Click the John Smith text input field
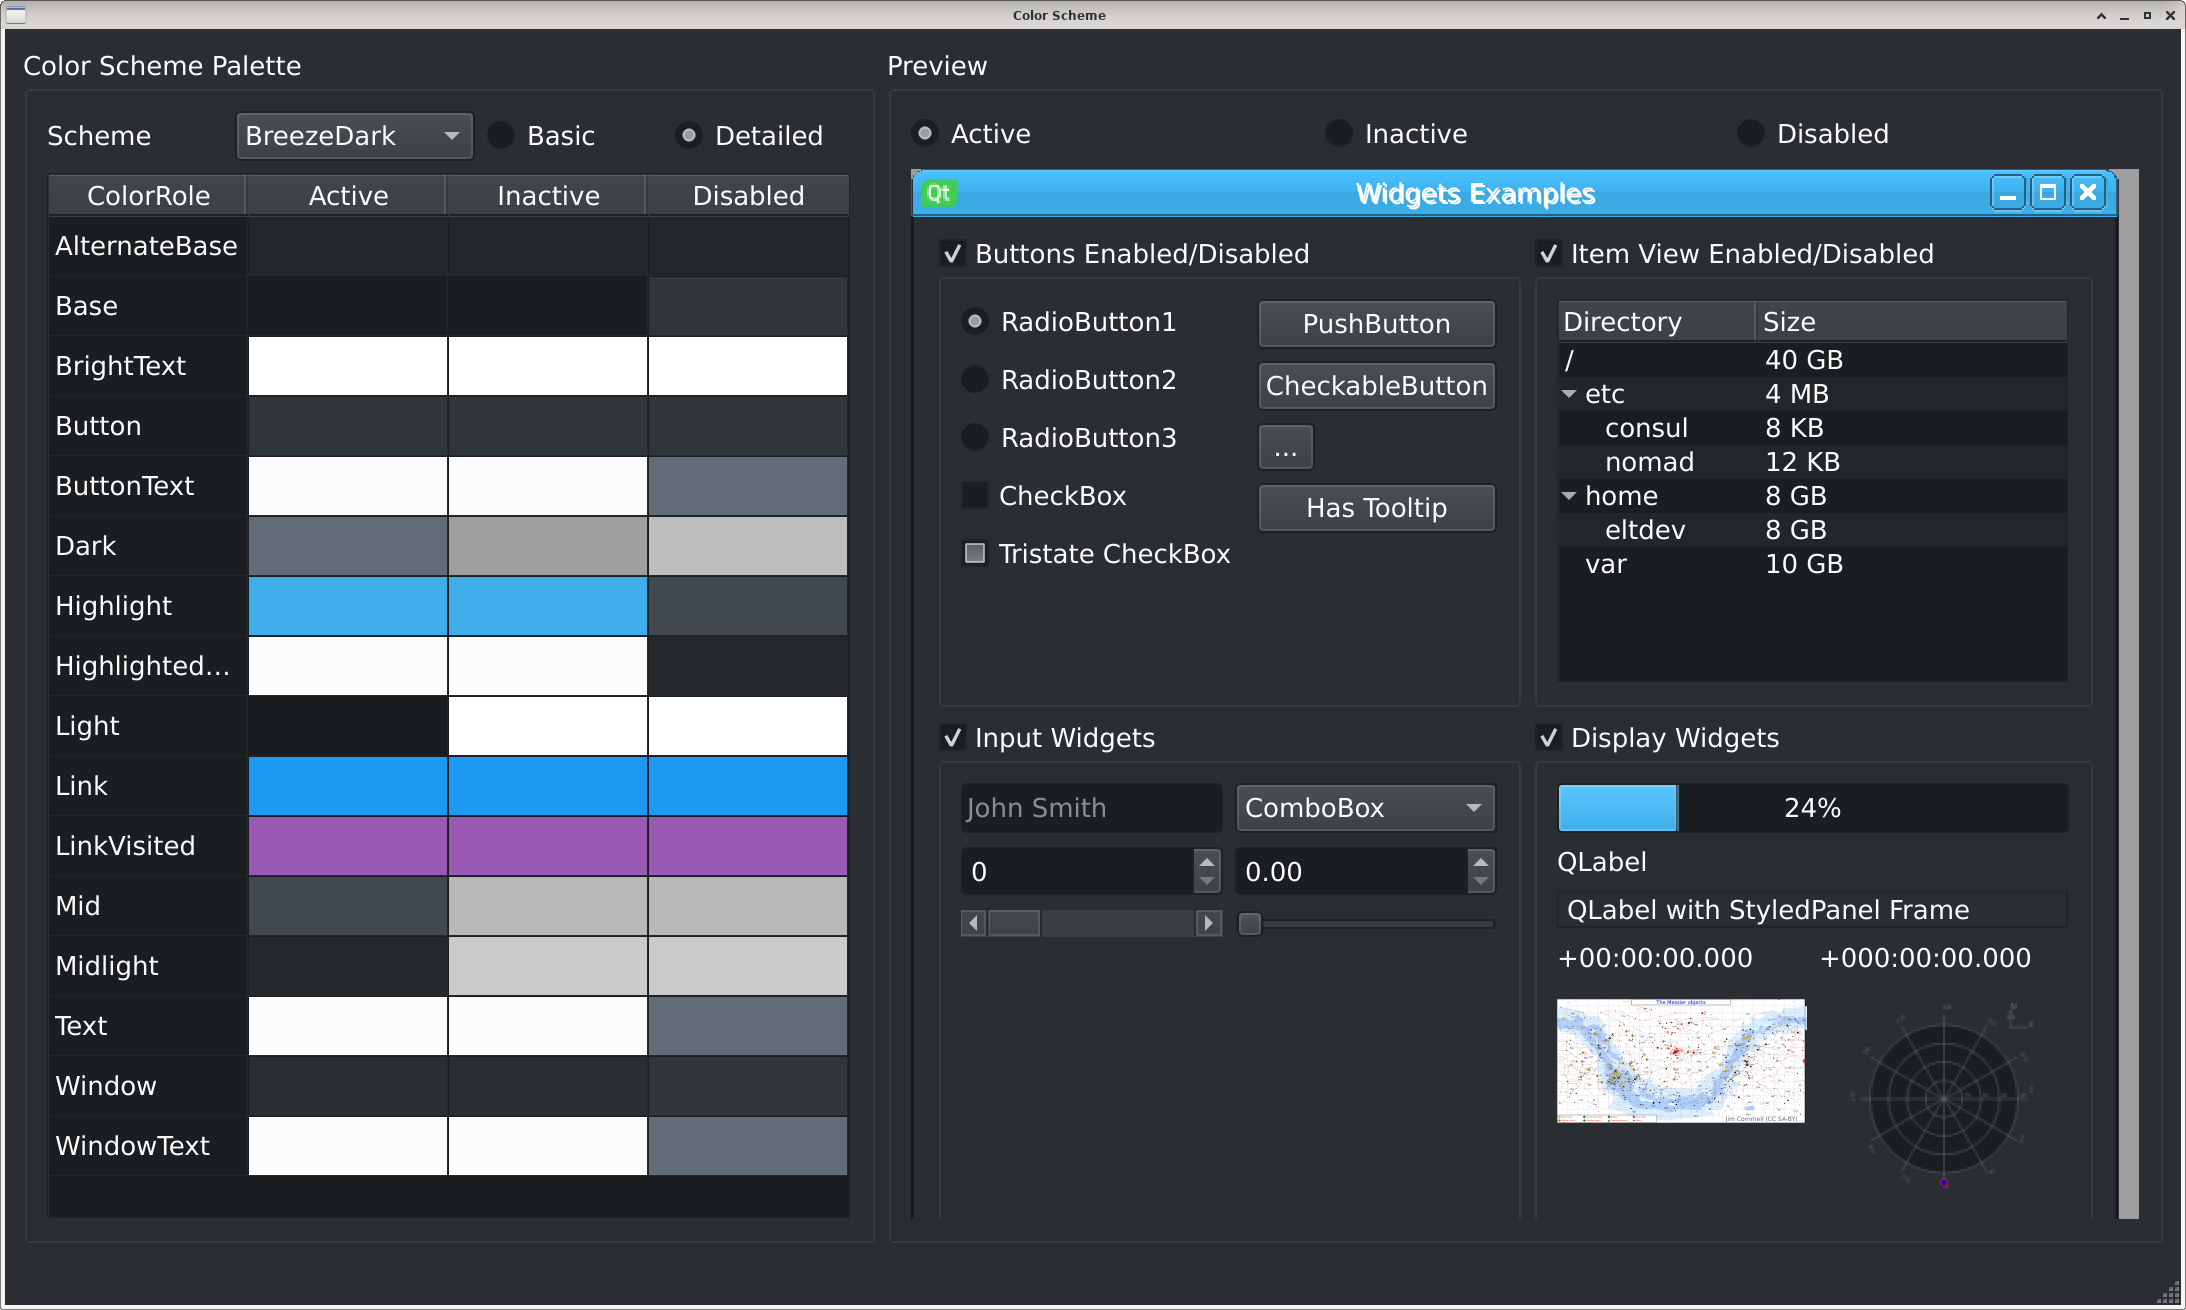This screenshot has width=2186, height=1310. [x=1090, y=807]
